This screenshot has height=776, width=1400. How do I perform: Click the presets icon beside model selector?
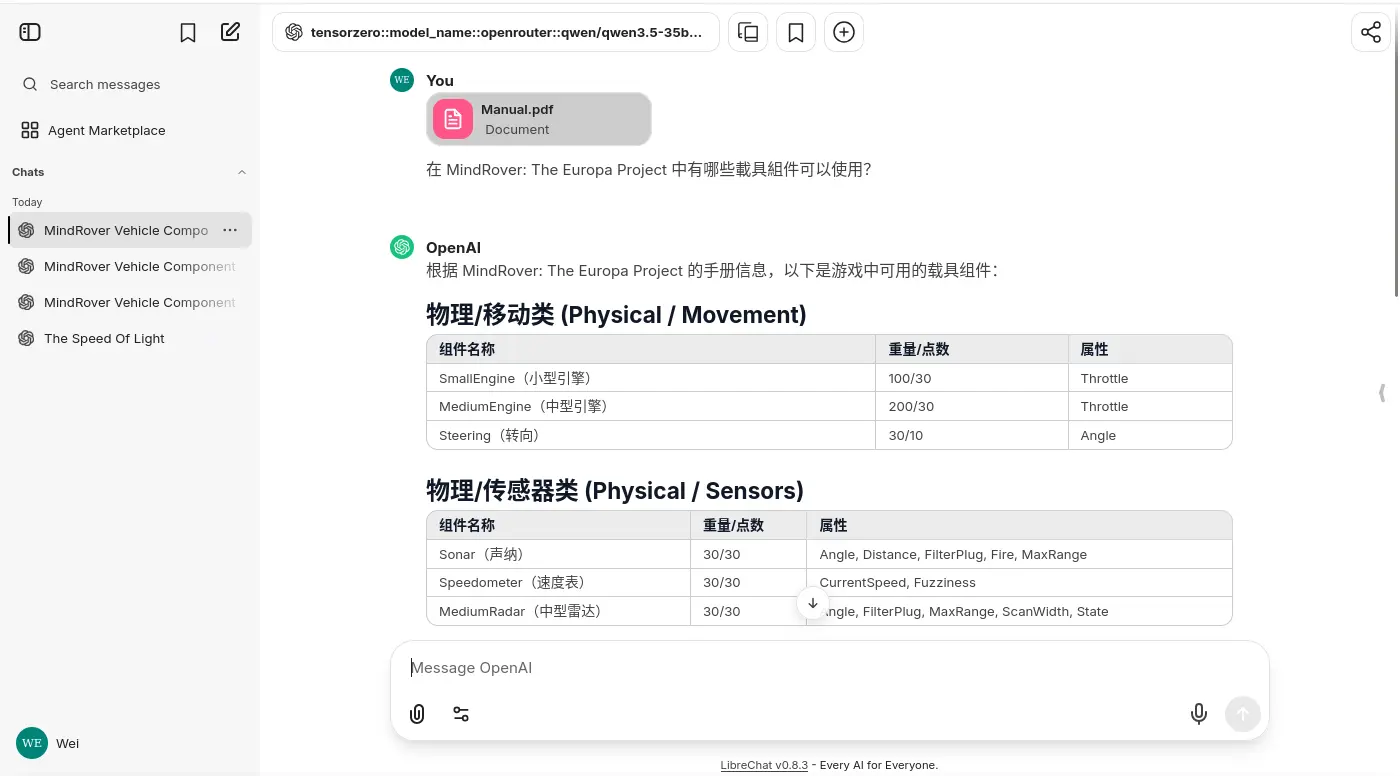[x=748, y=32]
